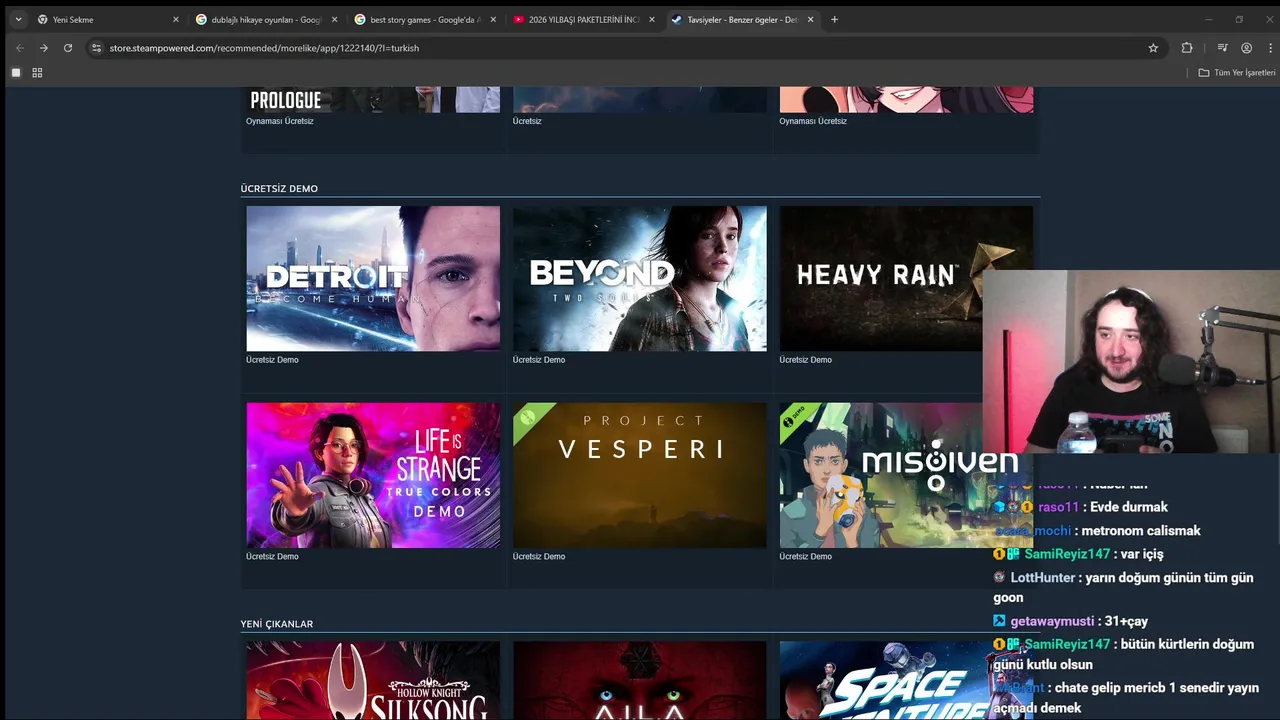Click chat username LottHunter
Screen dimensions: 1280x720
(1043, 577)
